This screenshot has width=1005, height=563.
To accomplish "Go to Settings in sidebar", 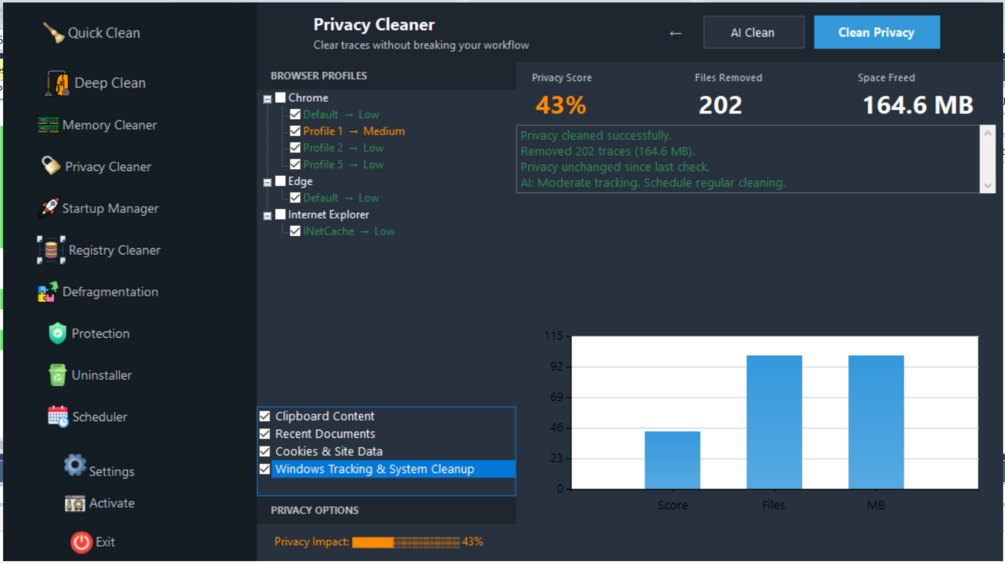I will coord(99,466).
